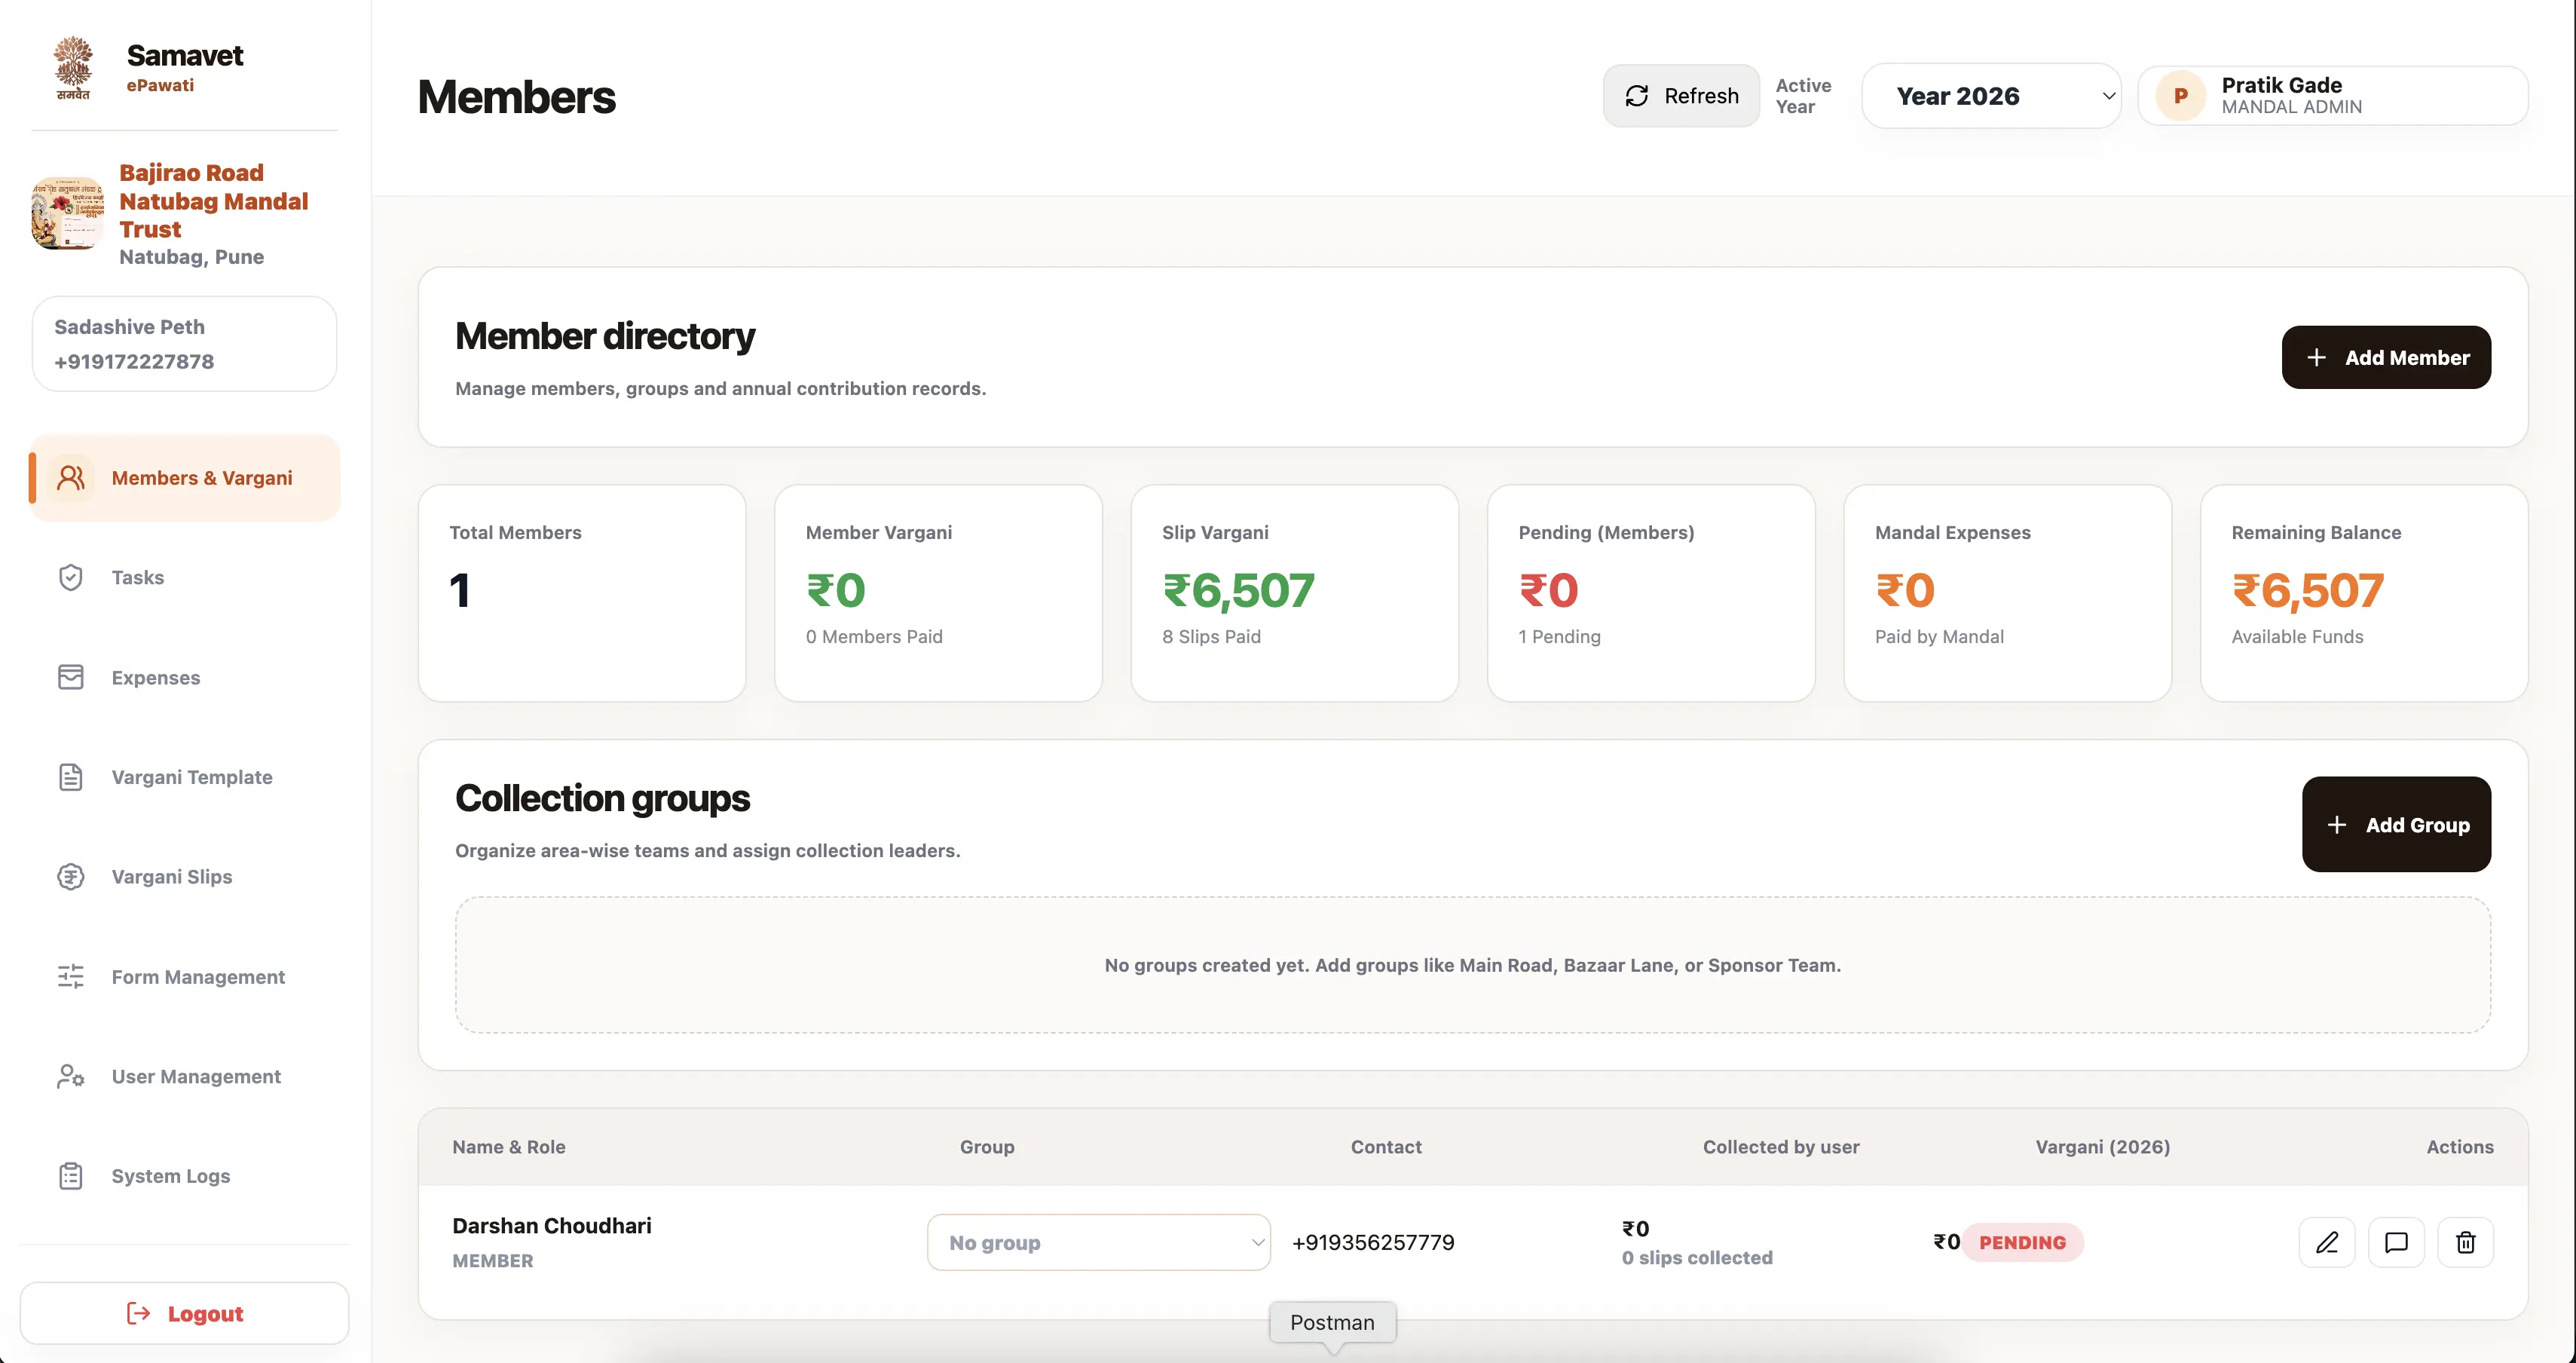
Task: Click the Name & Role column header
Action: click(x=509, y=1147)
